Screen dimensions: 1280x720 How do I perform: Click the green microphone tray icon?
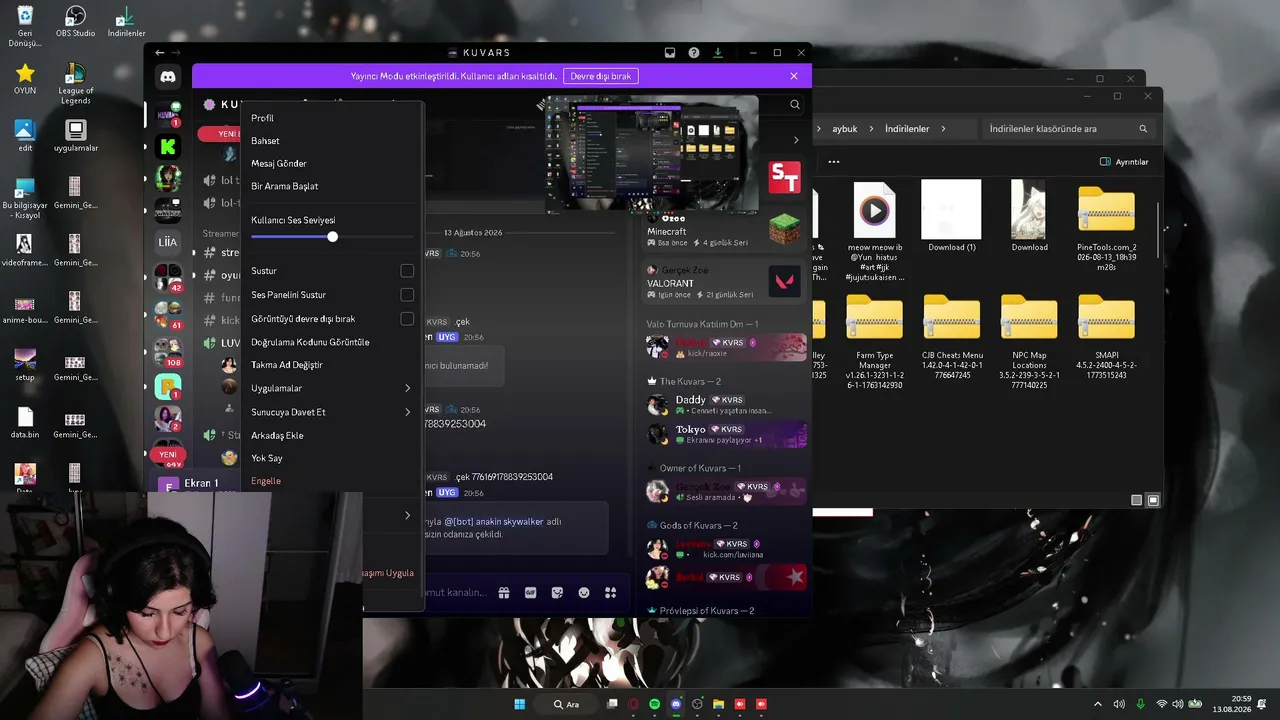point(1140,704)
